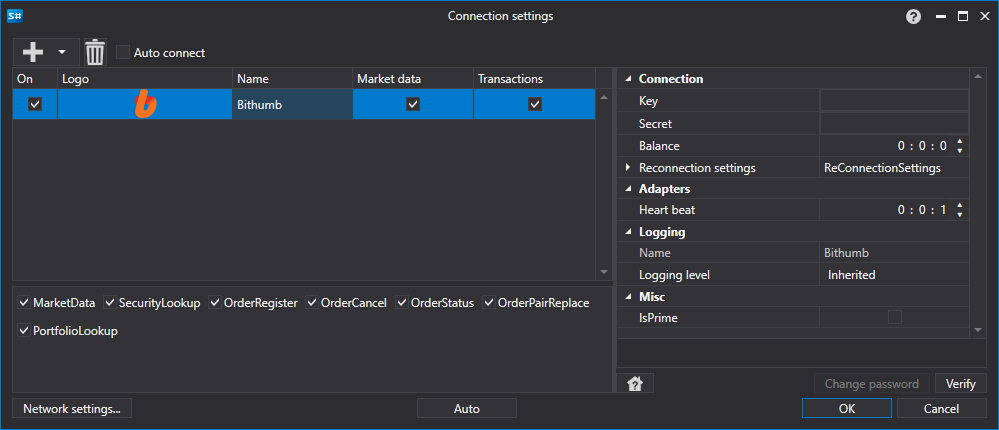Uncheck the OrderStatus message type
999x430 pixels.
pyautogui.click(x=402, y=303)
